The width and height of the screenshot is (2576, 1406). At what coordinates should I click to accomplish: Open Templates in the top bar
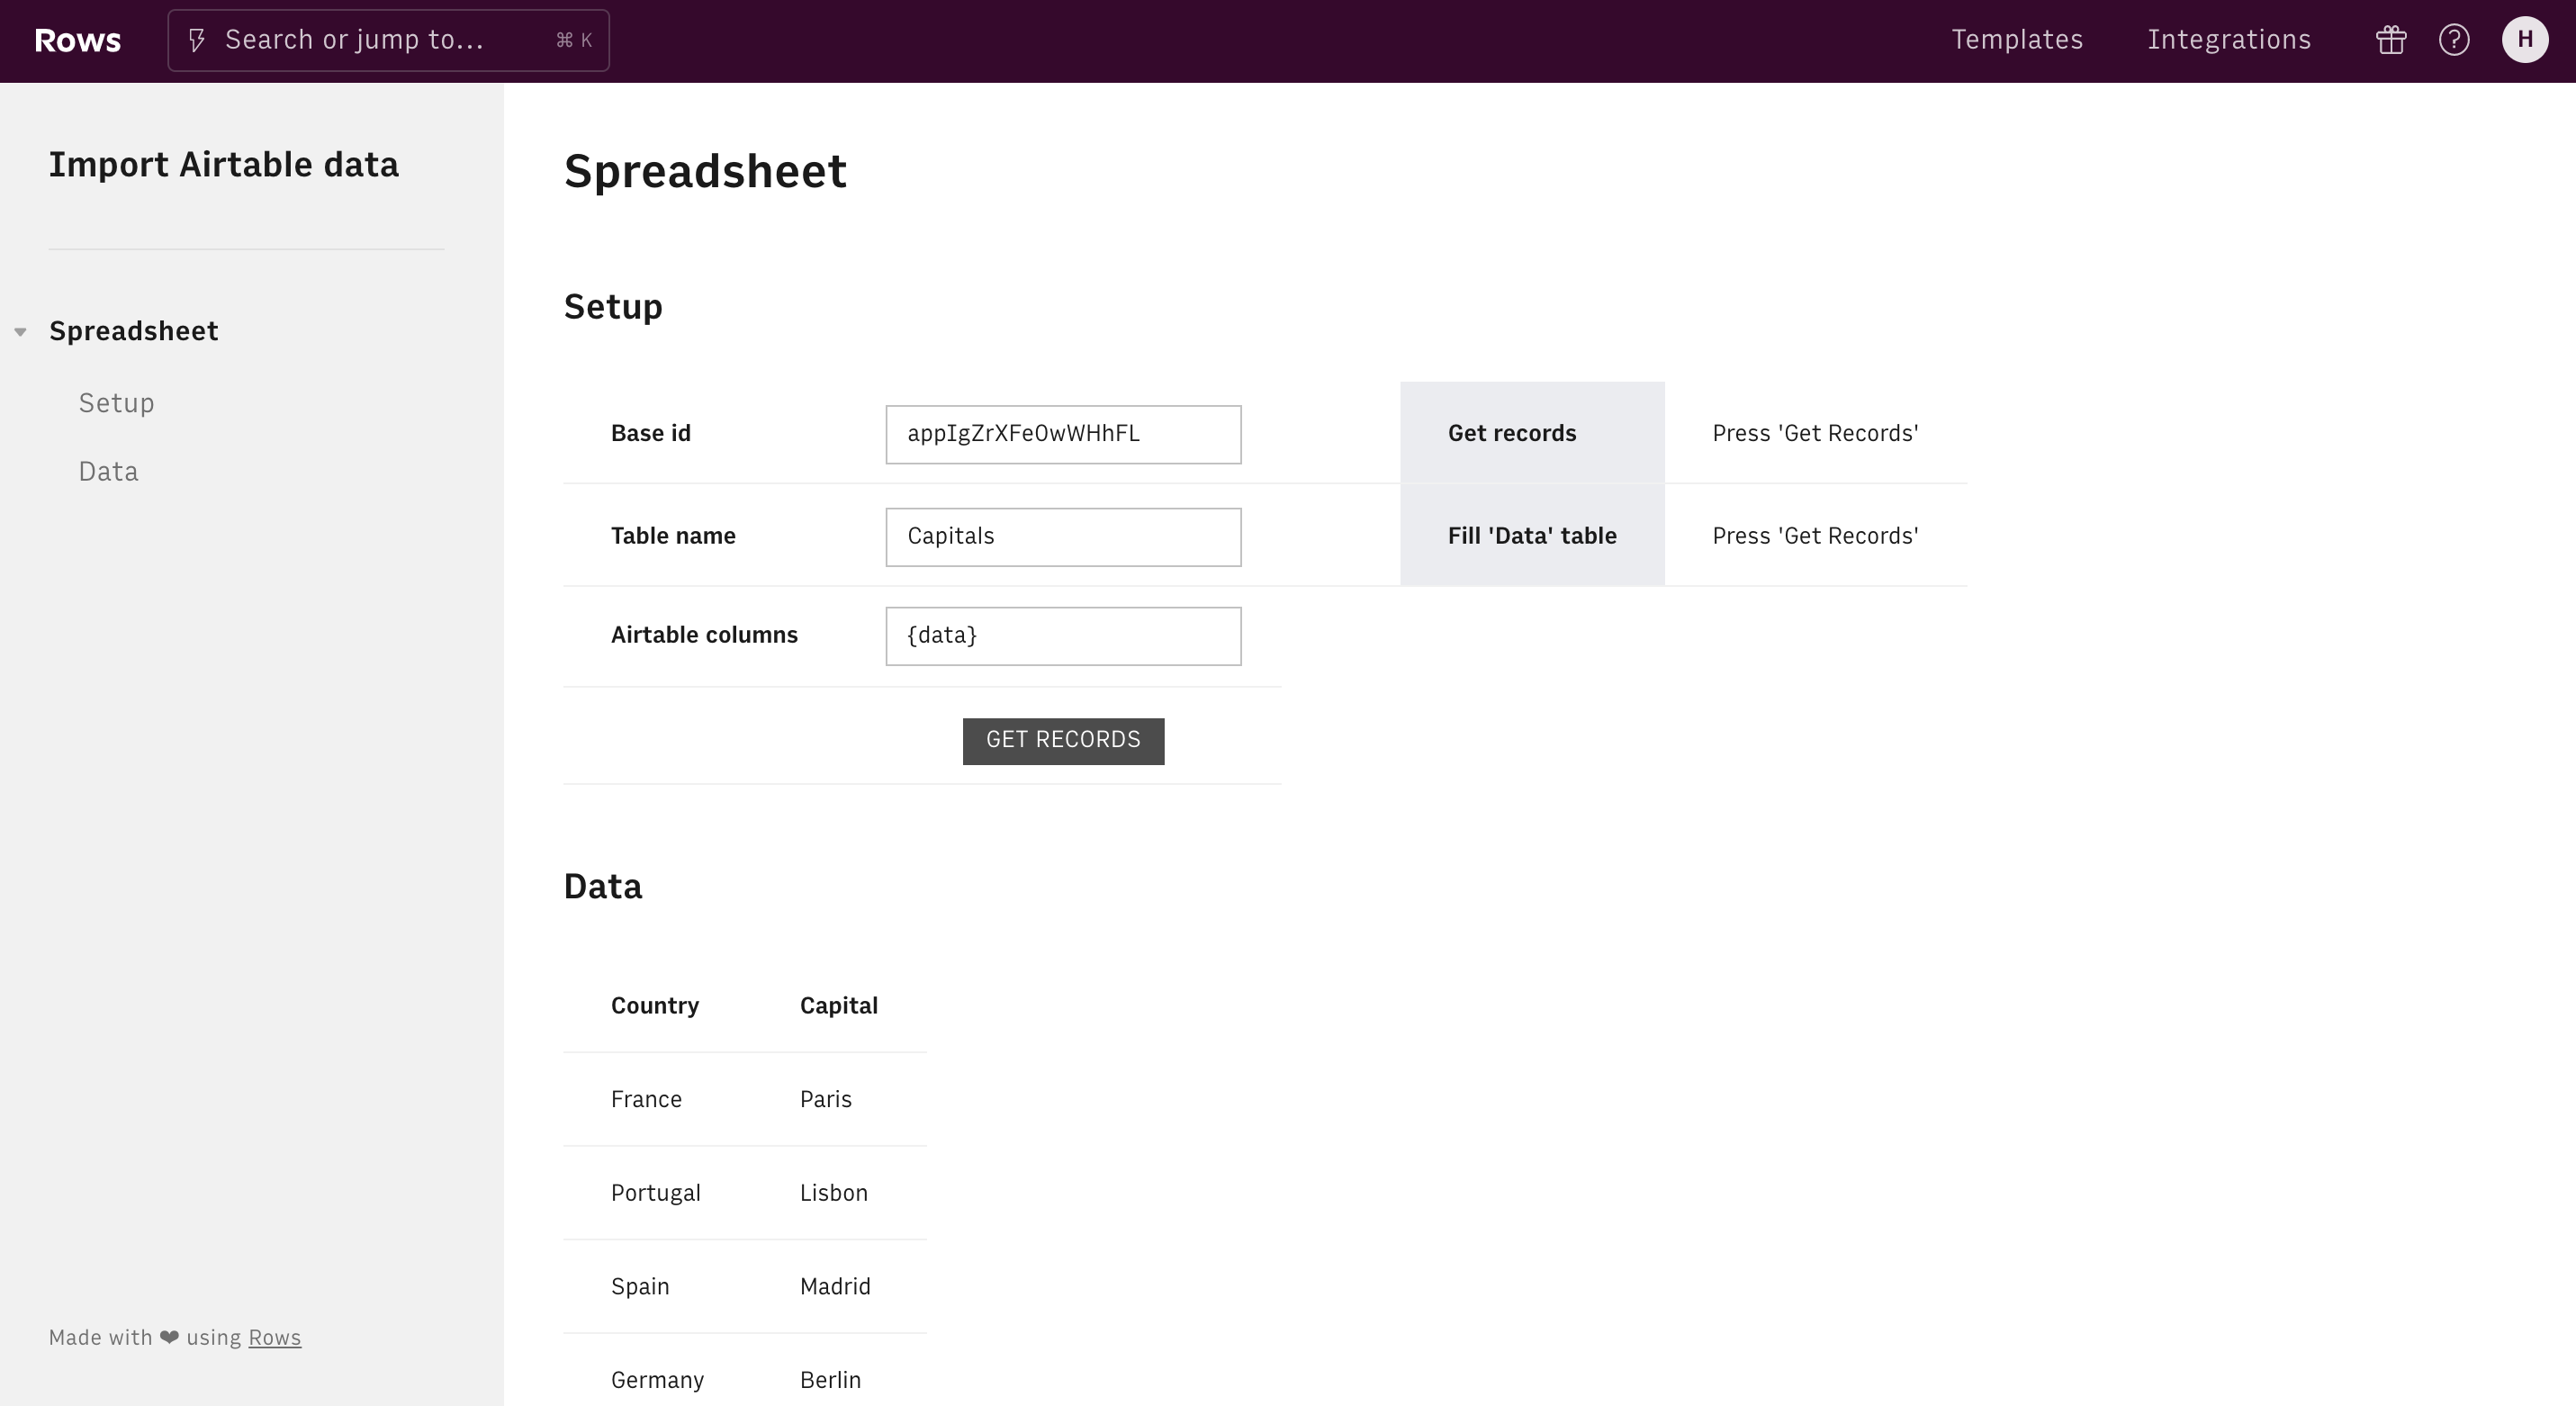tap(2017, 40)
